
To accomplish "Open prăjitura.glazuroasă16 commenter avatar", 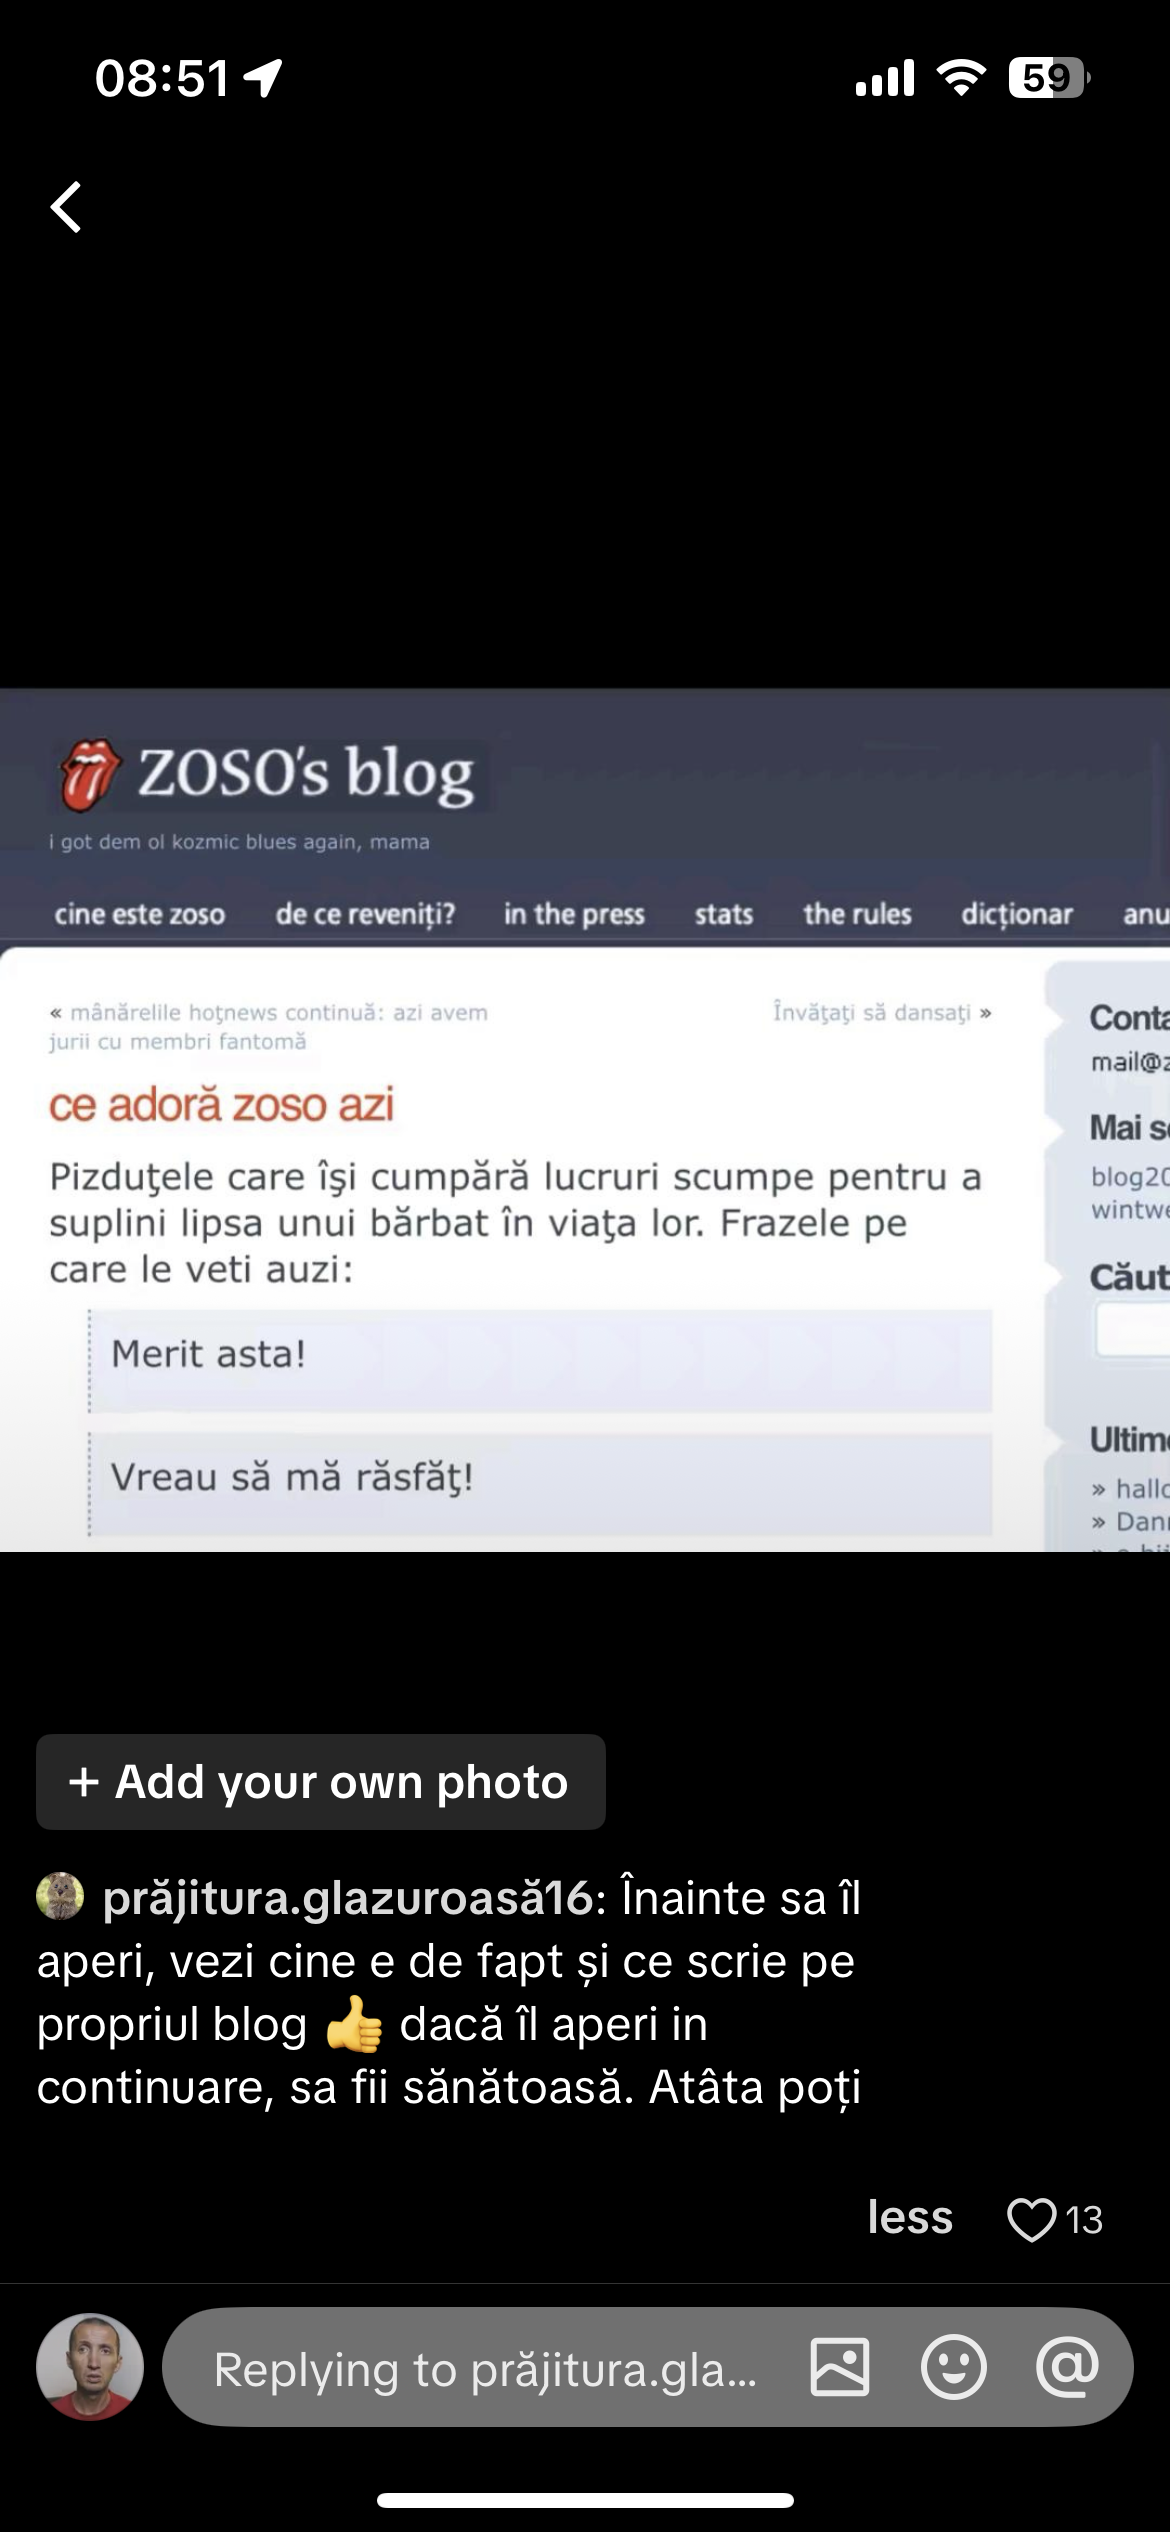I will pos(60,1896).
